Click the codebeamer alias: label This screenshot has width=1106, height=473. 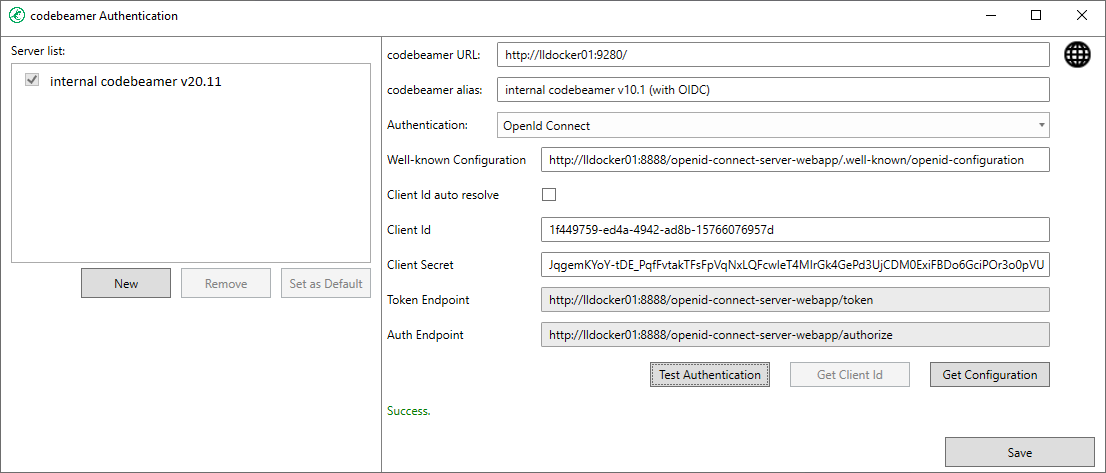tap(434, 90)
